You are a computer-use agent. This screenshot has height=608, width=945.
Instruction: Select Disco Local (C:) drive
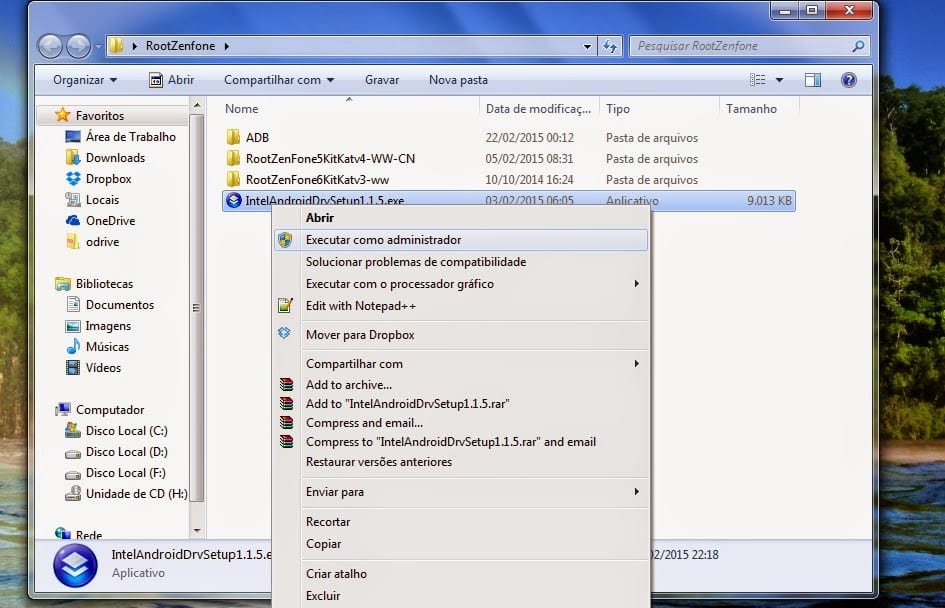(126, 431)
